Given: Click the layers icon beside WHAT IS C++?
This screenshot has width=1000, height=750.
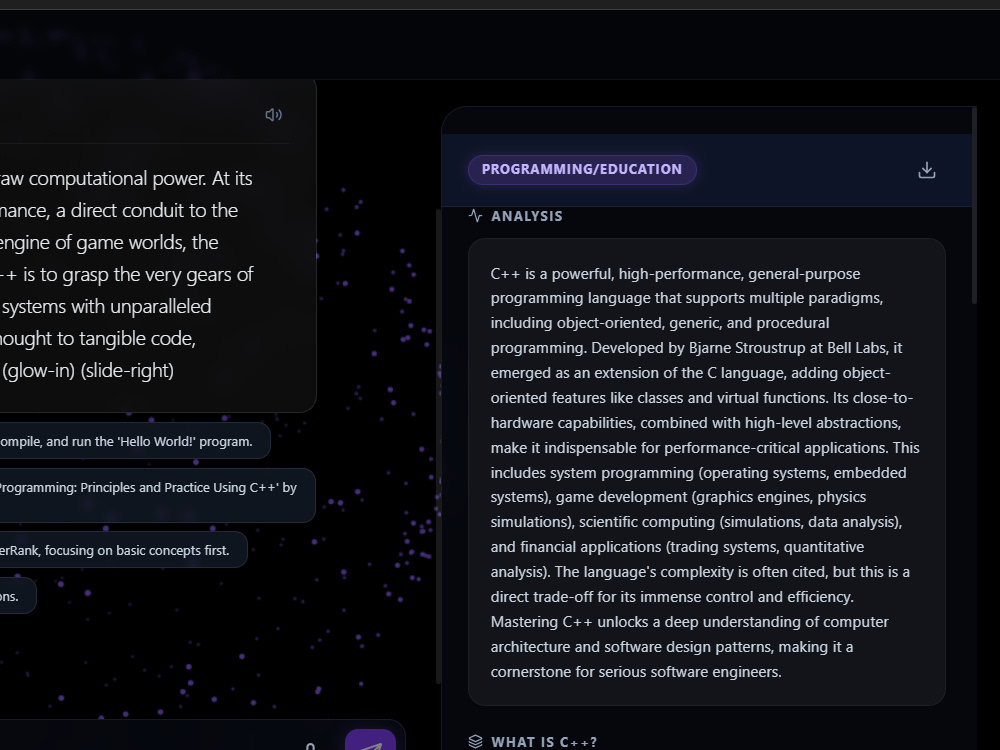Looking at the screenshot, I should 475,741.
